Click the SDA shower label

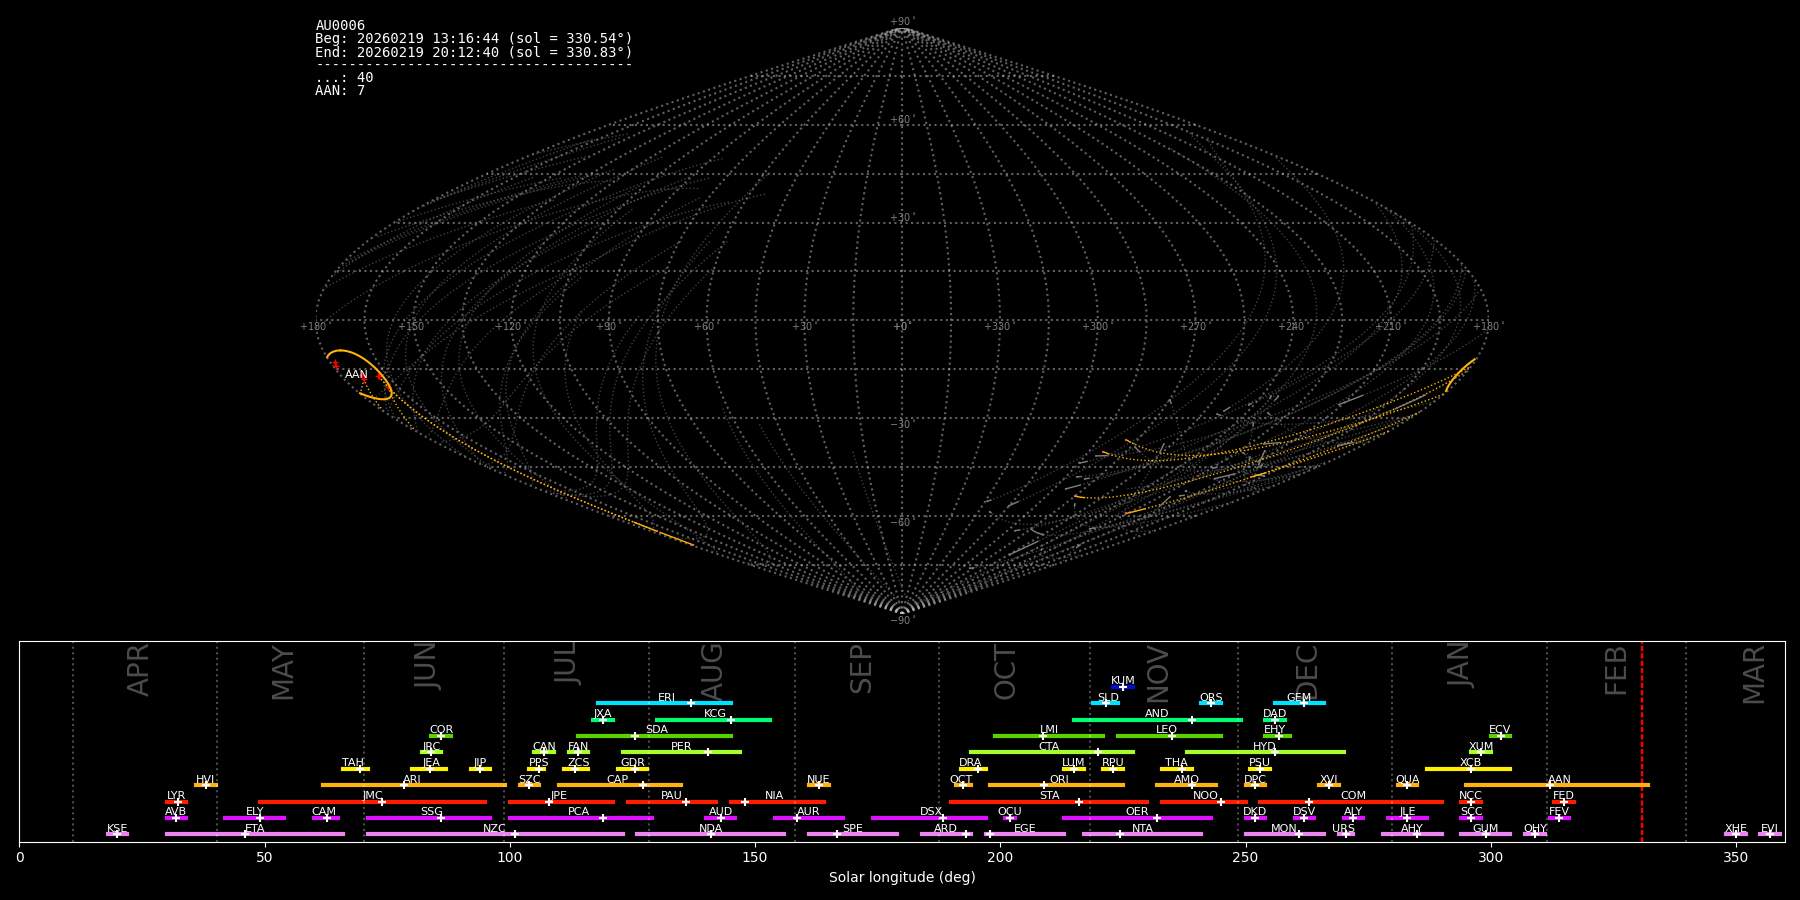tap(657, 730)
